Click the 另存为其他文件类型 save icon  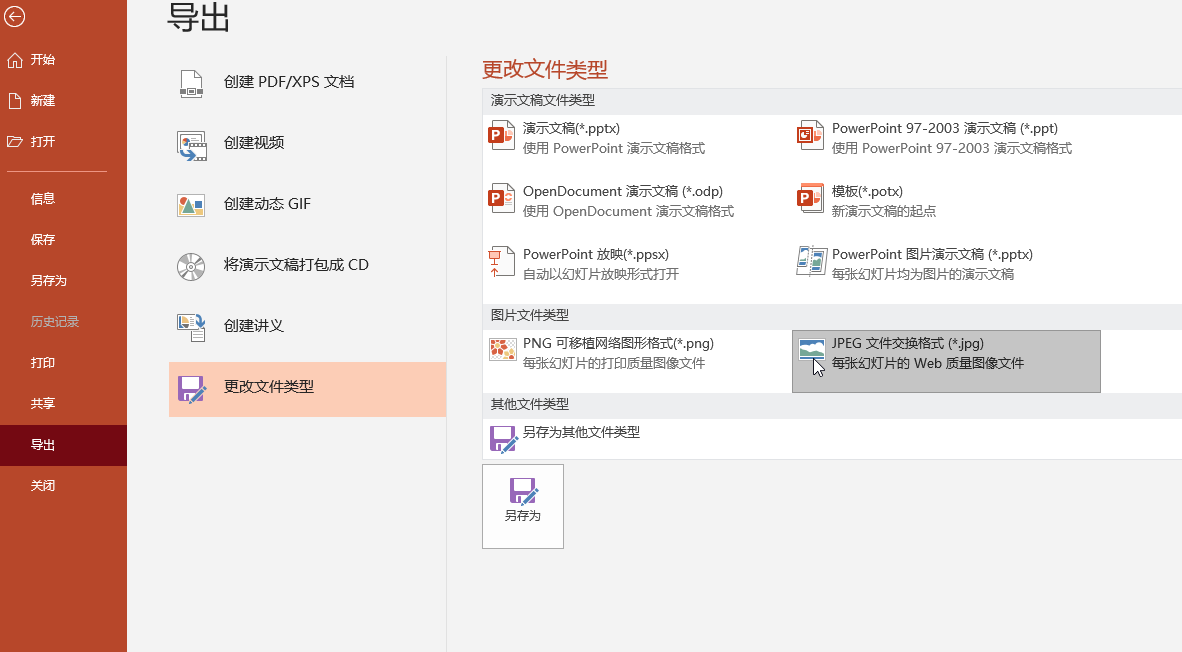coord(504,439)
